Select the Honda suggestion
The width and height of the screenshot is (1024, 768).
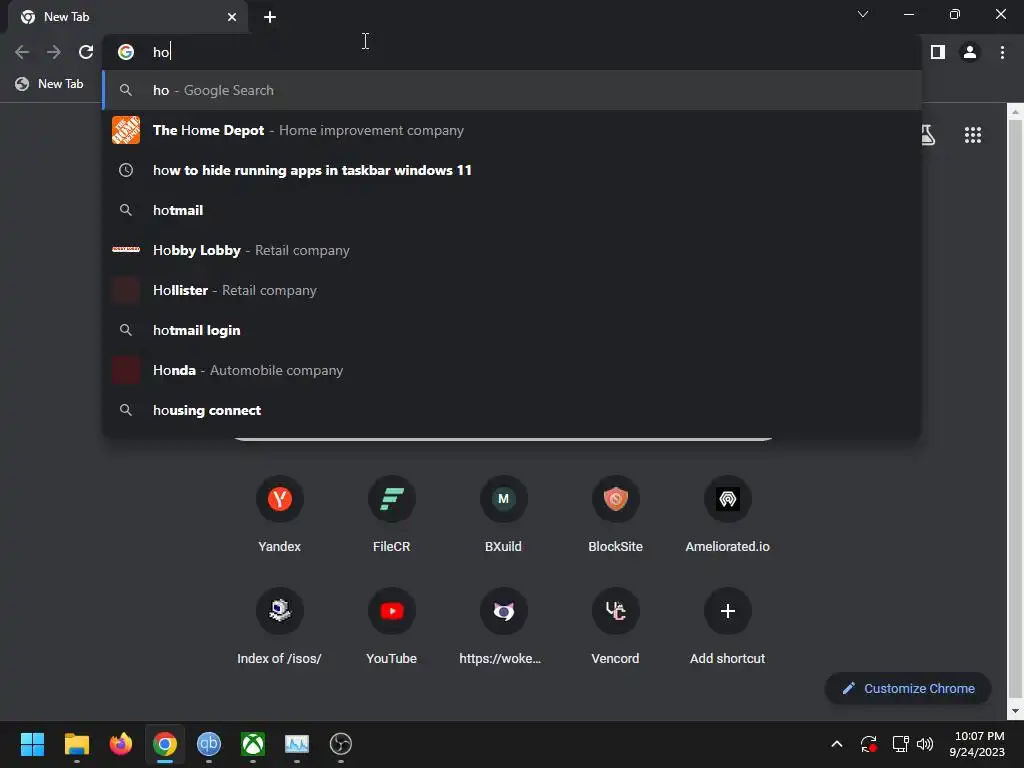tap(512, 370)
